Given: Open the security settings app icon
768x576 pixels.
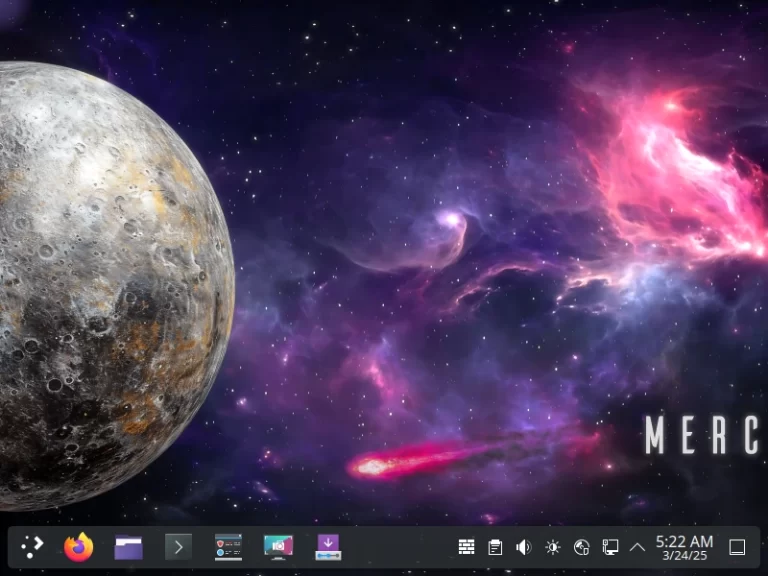Looking at the screenshot, I should 228,547.
